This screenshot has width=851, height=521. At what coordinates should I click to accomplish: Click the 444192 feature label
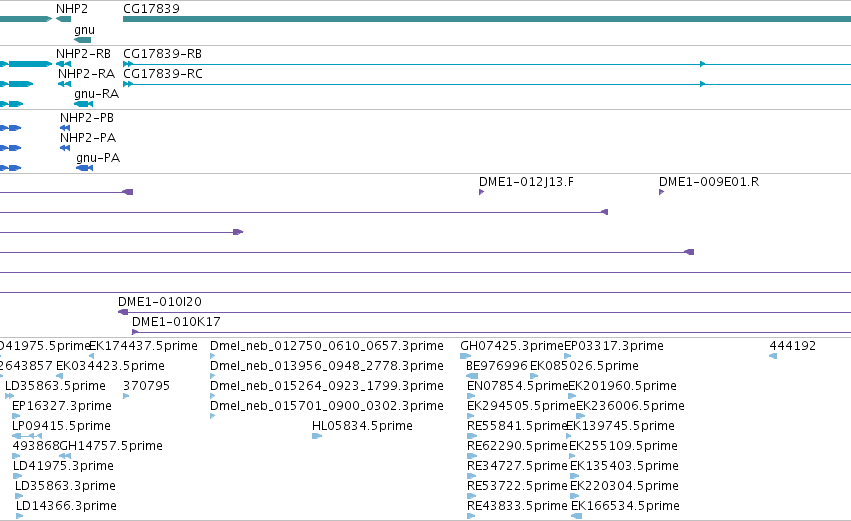click(792, 346)
